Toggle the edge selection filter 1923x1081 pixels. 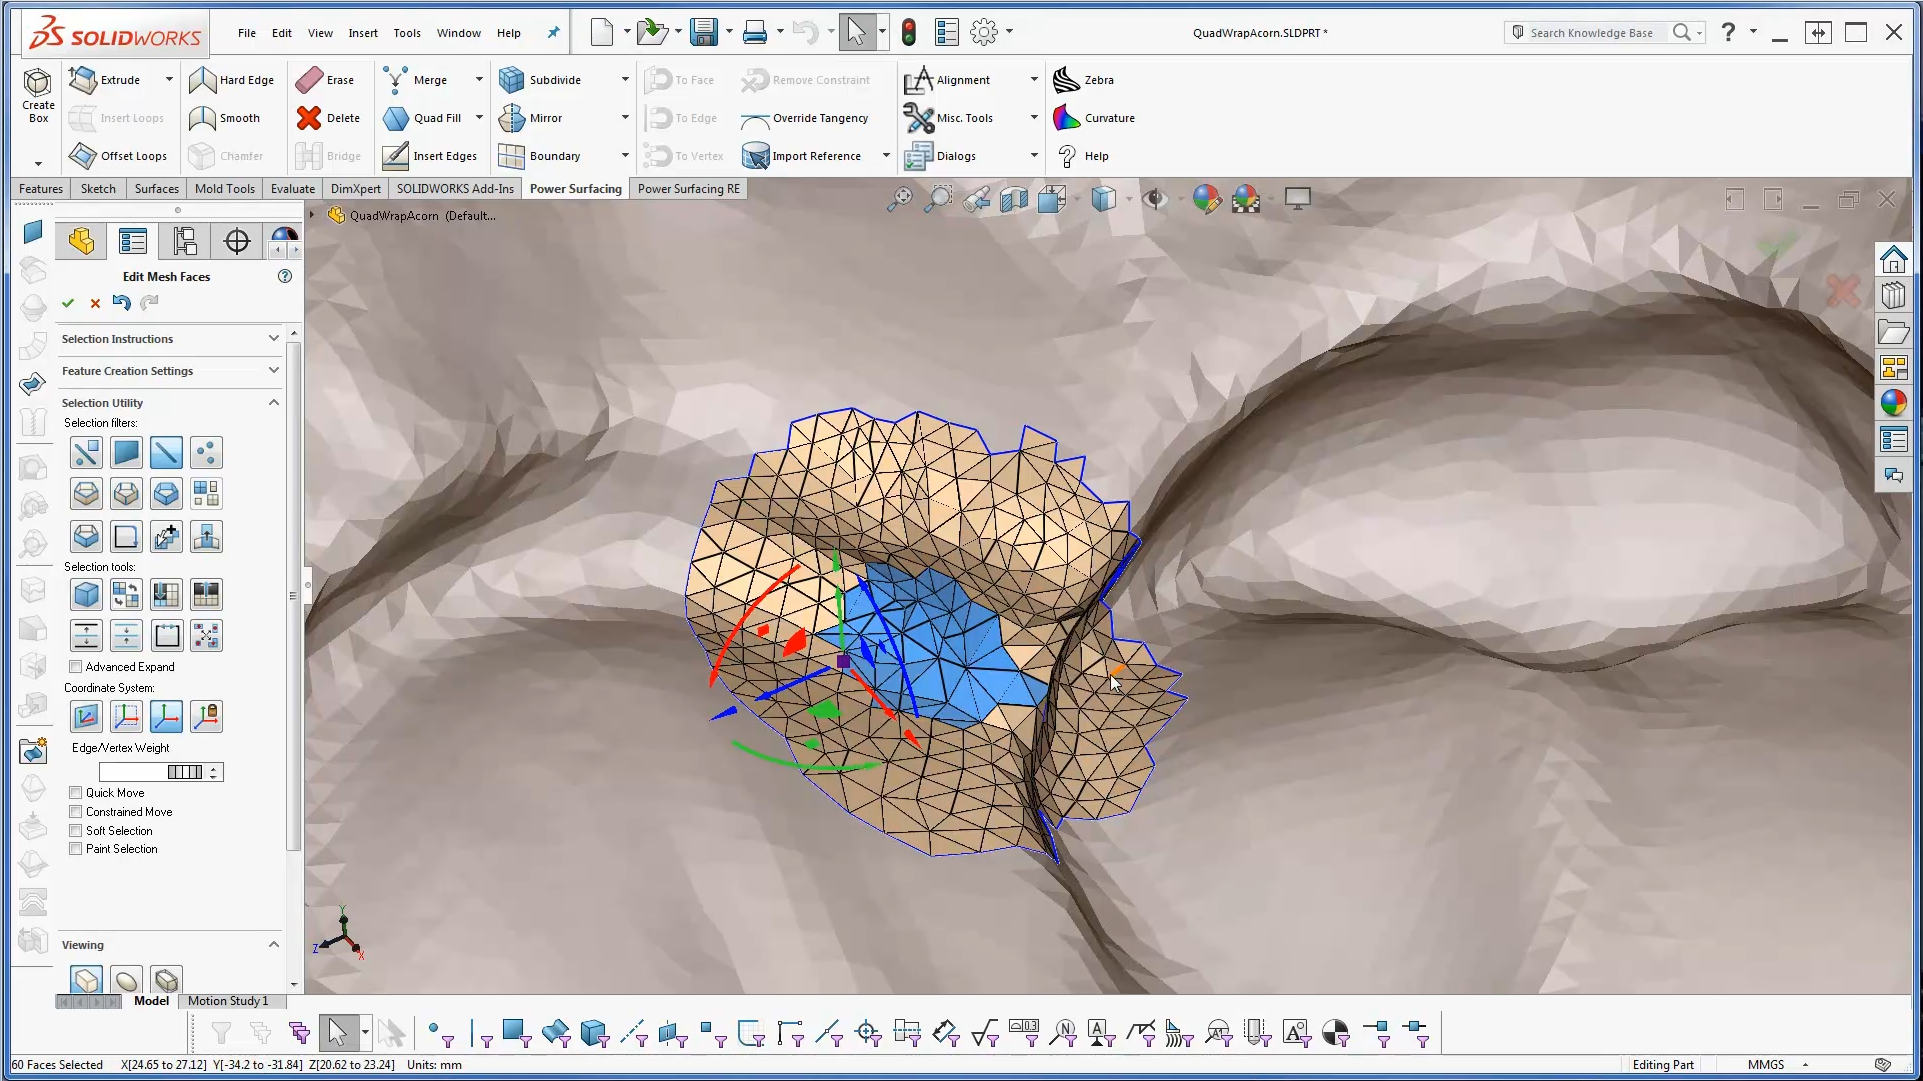click(x=166, y=453)
